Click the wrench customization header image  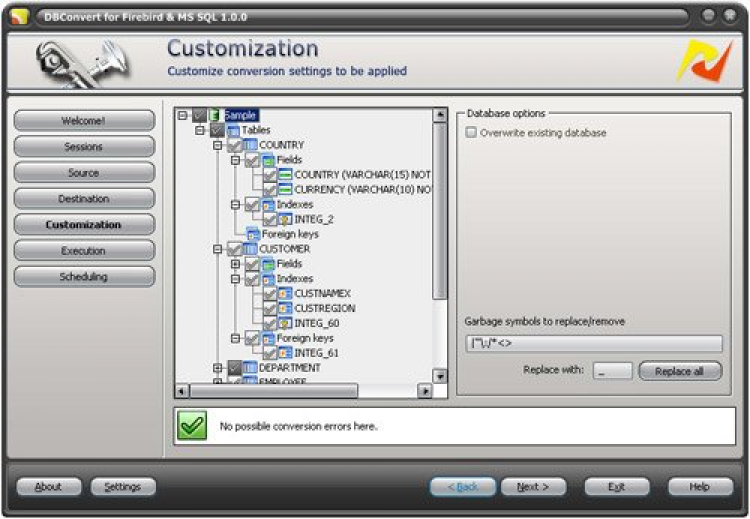82,64
